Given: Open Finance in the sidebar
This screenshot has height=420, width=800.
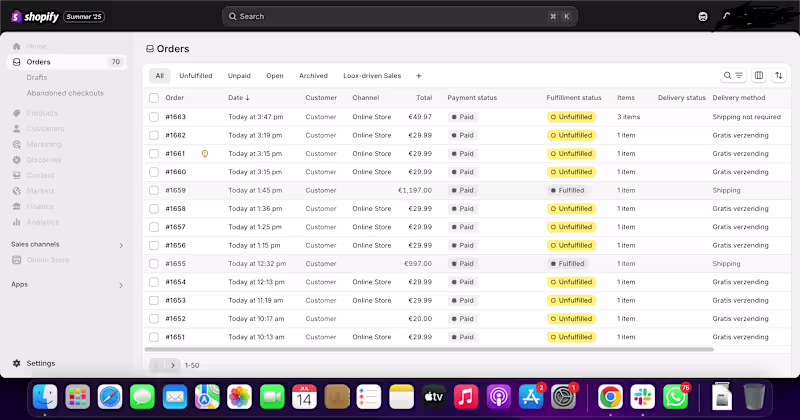Looking at the screenshot, I should pos(40,207).
